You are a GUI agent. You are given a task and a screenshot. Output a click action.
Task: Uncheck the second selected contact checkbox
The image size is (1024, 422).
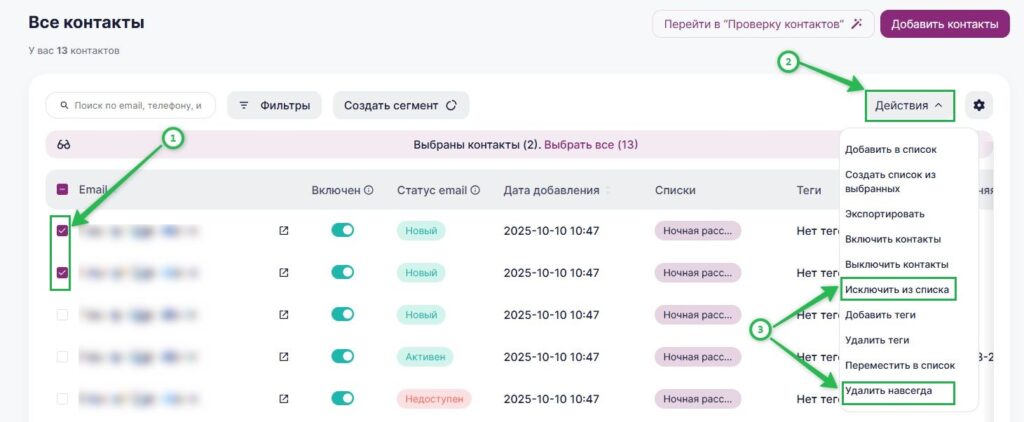(x=62, y=273)
